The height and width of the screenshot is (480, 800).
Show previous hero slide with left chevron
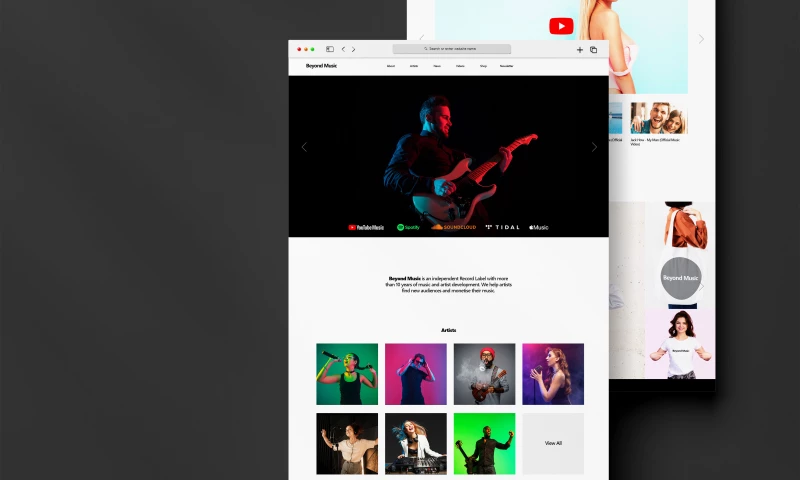point(304,147)
